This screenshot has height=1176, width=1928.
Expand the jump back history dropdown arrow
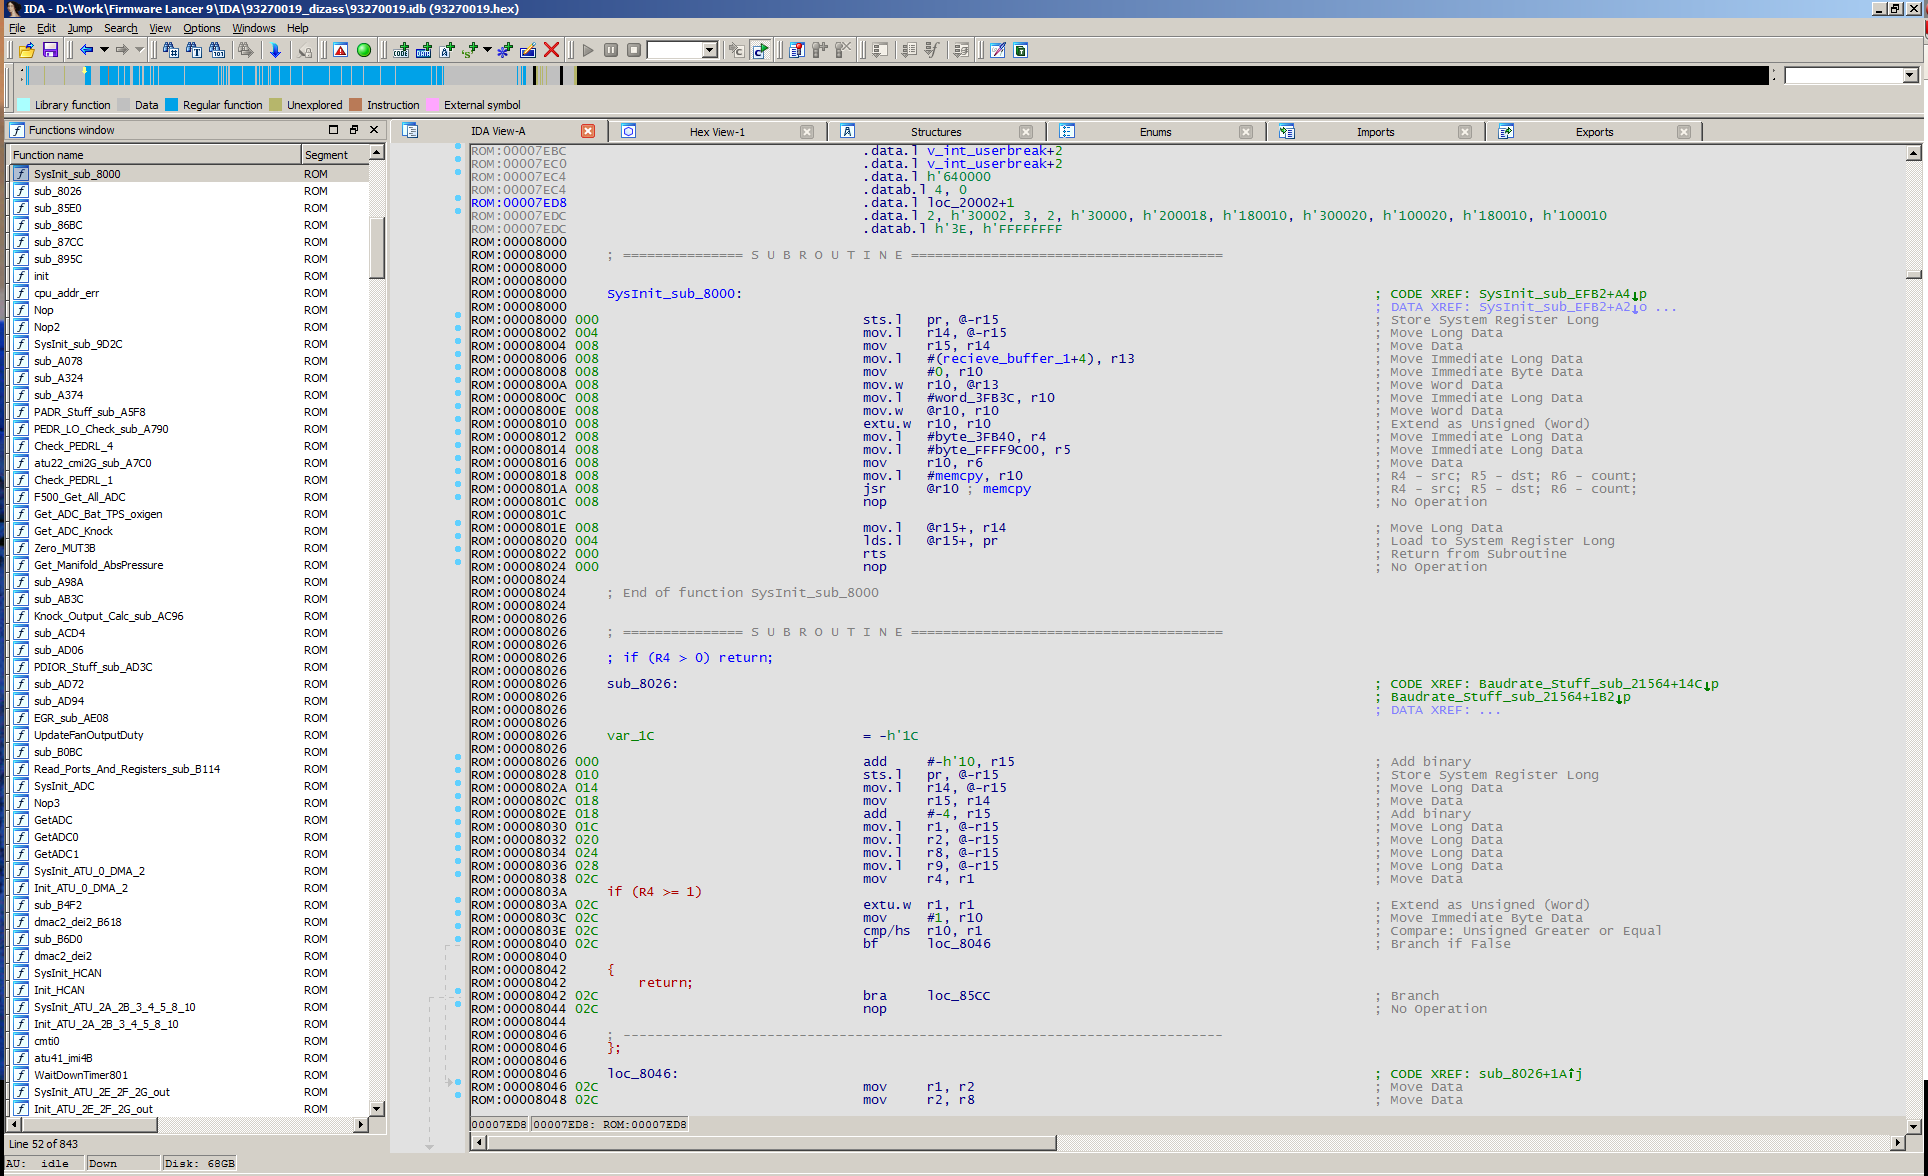tap(103, 50)
